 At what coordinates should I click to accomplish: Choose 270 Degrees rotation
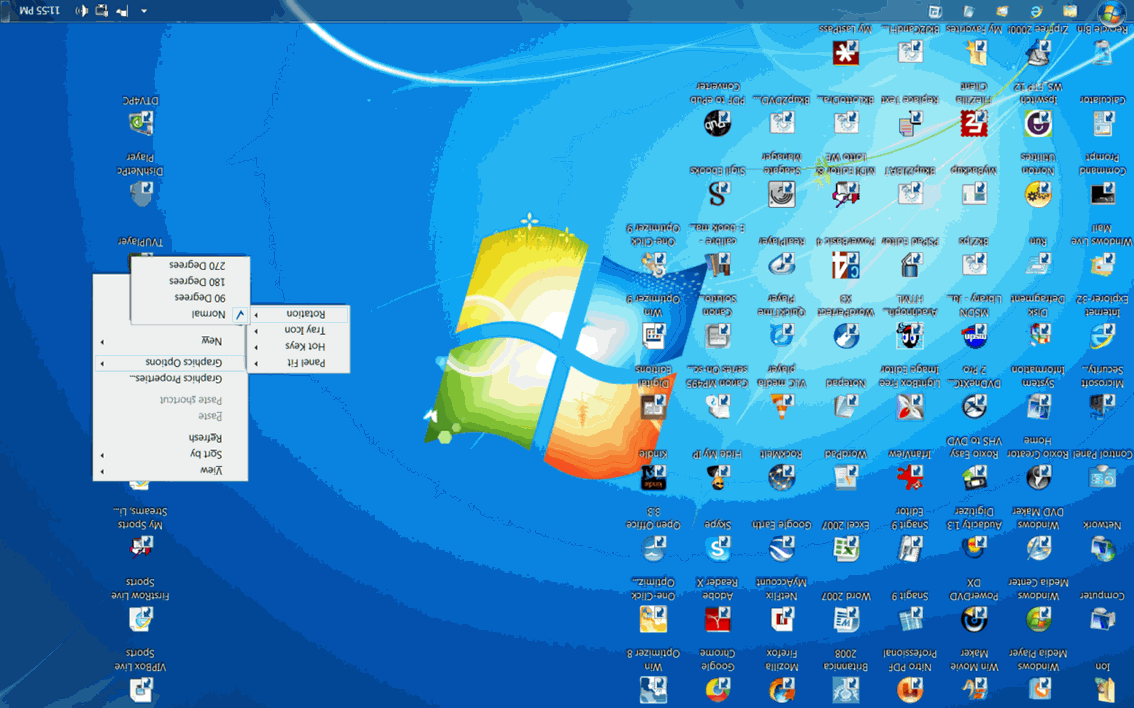190,265
